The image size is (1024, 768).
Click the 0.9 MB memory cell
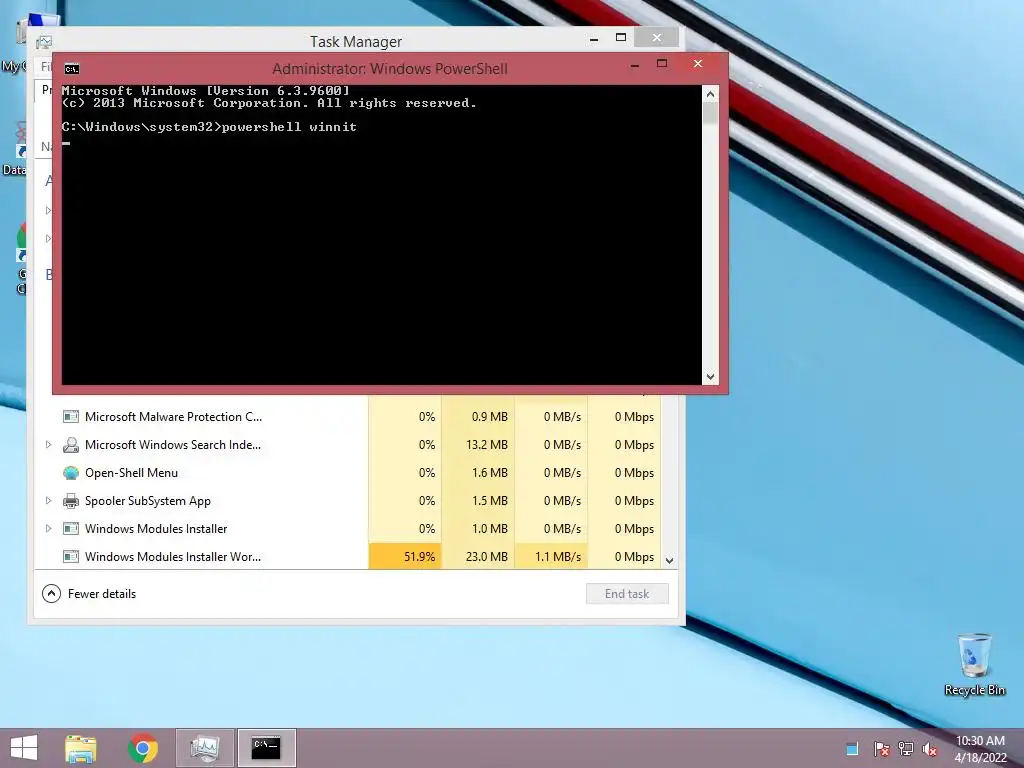(478, 417)
